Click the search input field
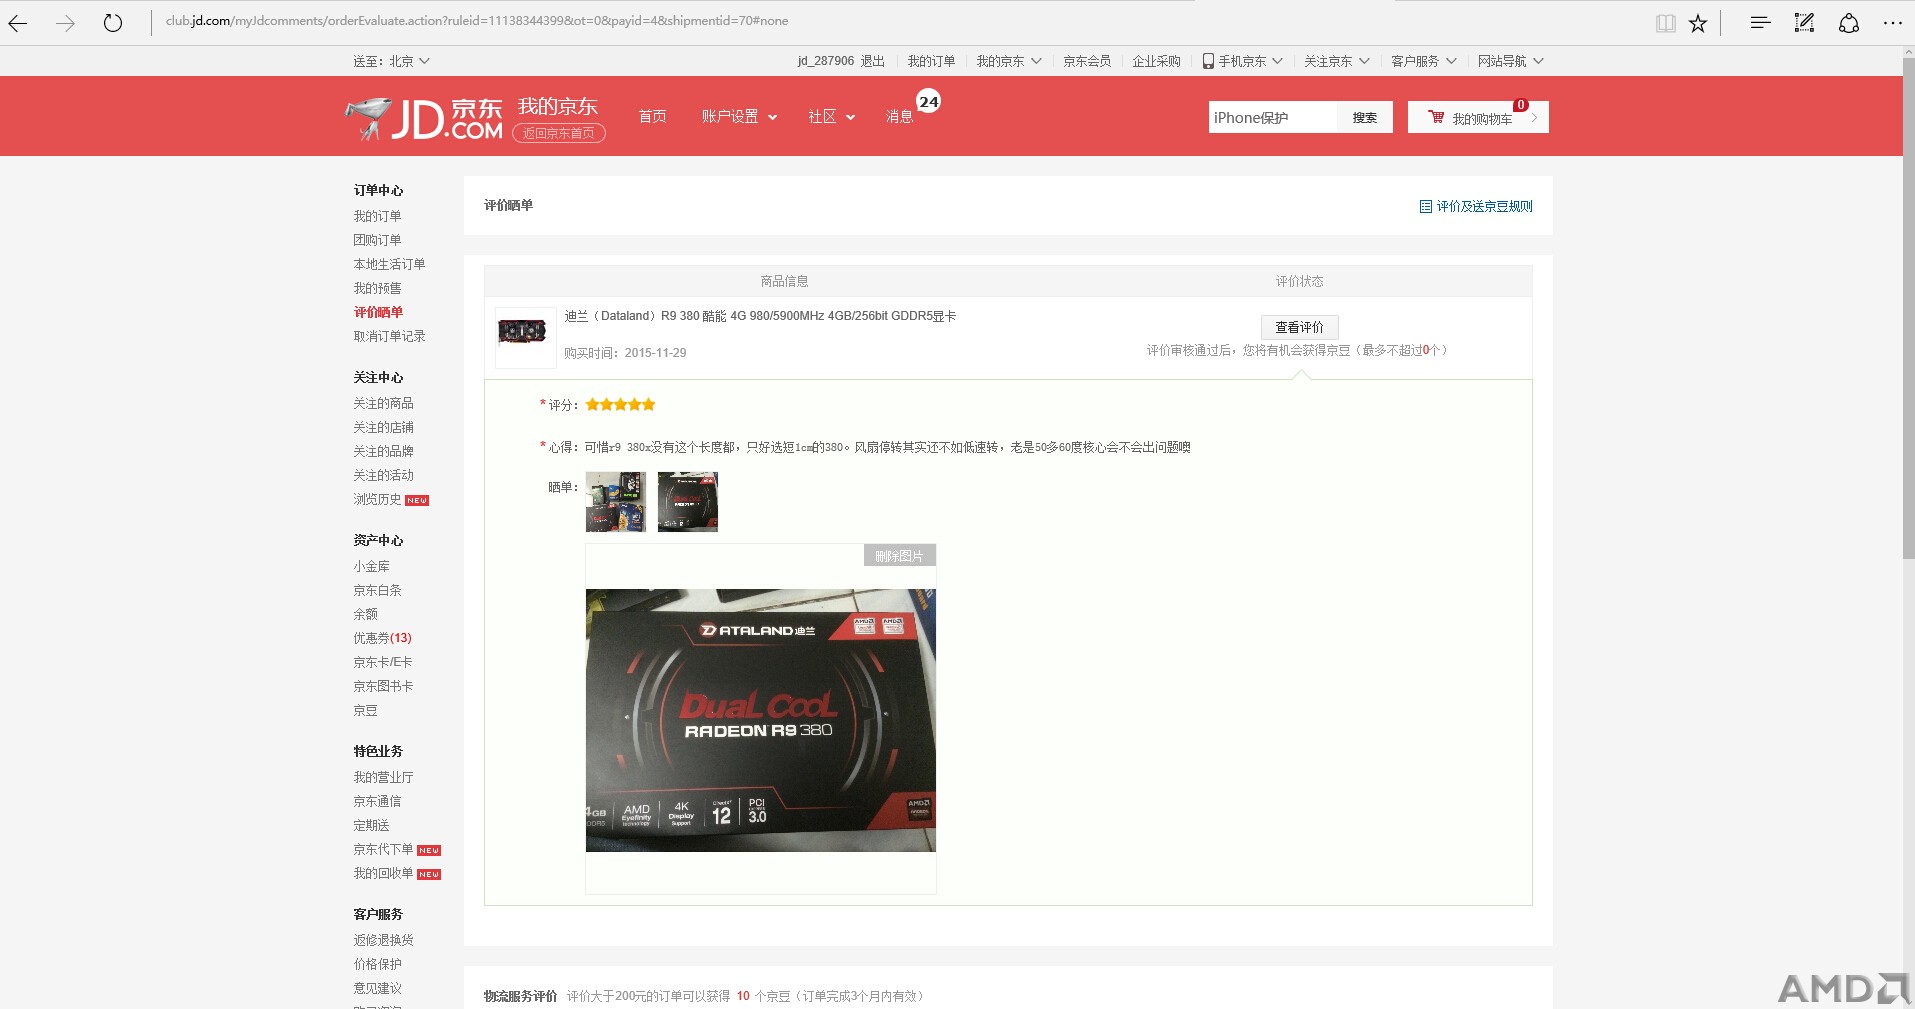Viewport: 1915px width, 1009px height. 1273,118
